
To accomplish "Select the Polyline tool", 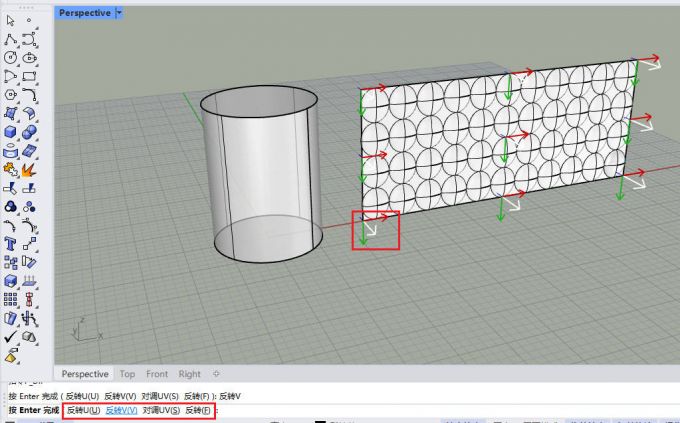I will click(10, 39).
